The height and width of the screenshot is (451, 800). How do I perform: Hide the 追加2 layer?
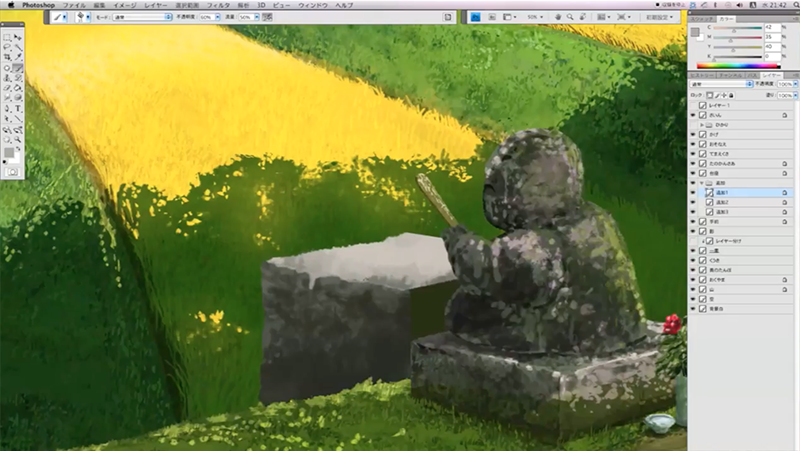tap(693, 202)
